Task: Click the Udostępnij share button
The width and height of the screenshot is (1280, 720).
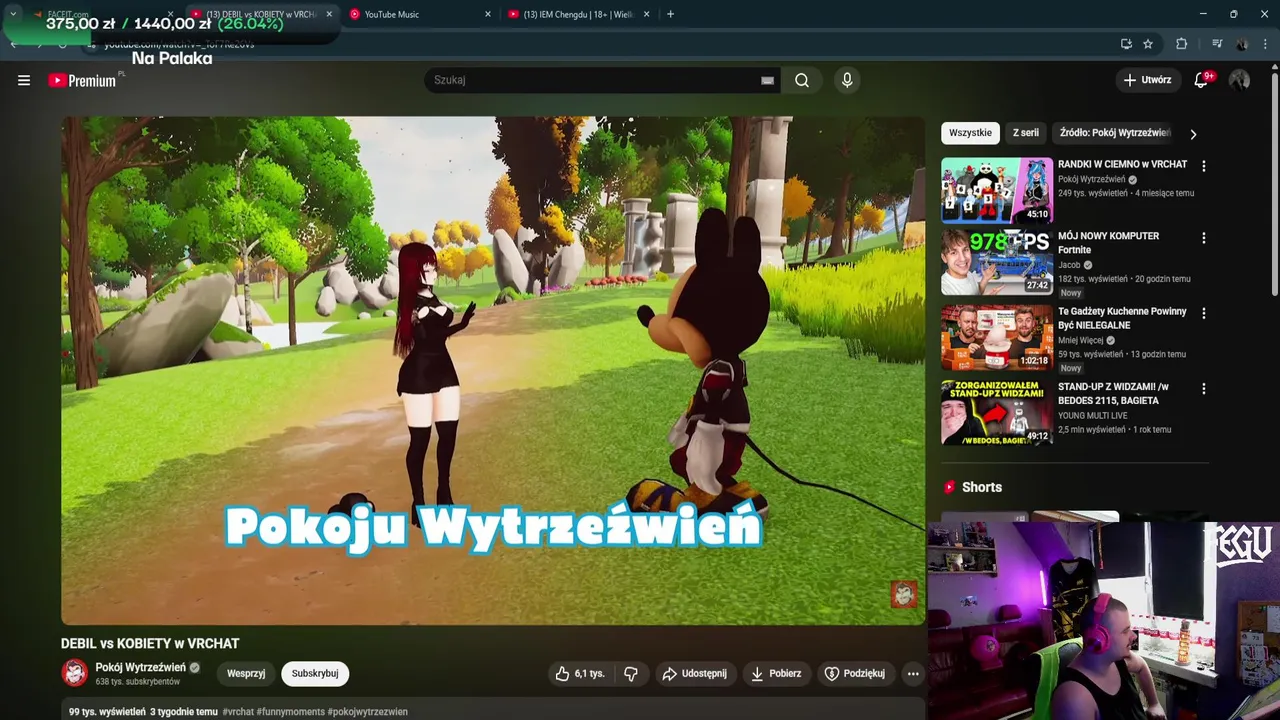Action: (x=695, y=674)
